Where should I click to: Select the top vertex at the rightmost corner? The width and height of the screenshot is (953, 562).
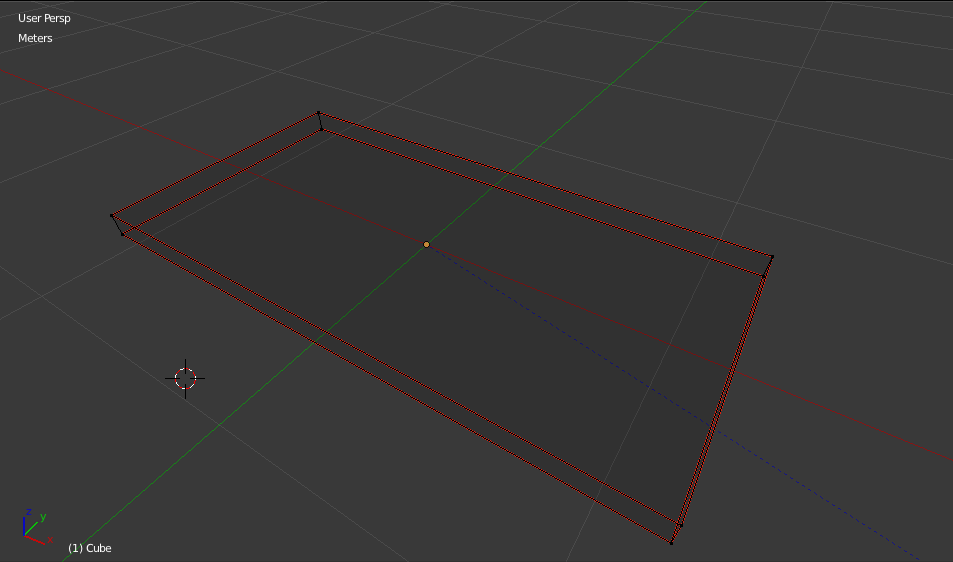pyautogui.click(x=772, y=257)
